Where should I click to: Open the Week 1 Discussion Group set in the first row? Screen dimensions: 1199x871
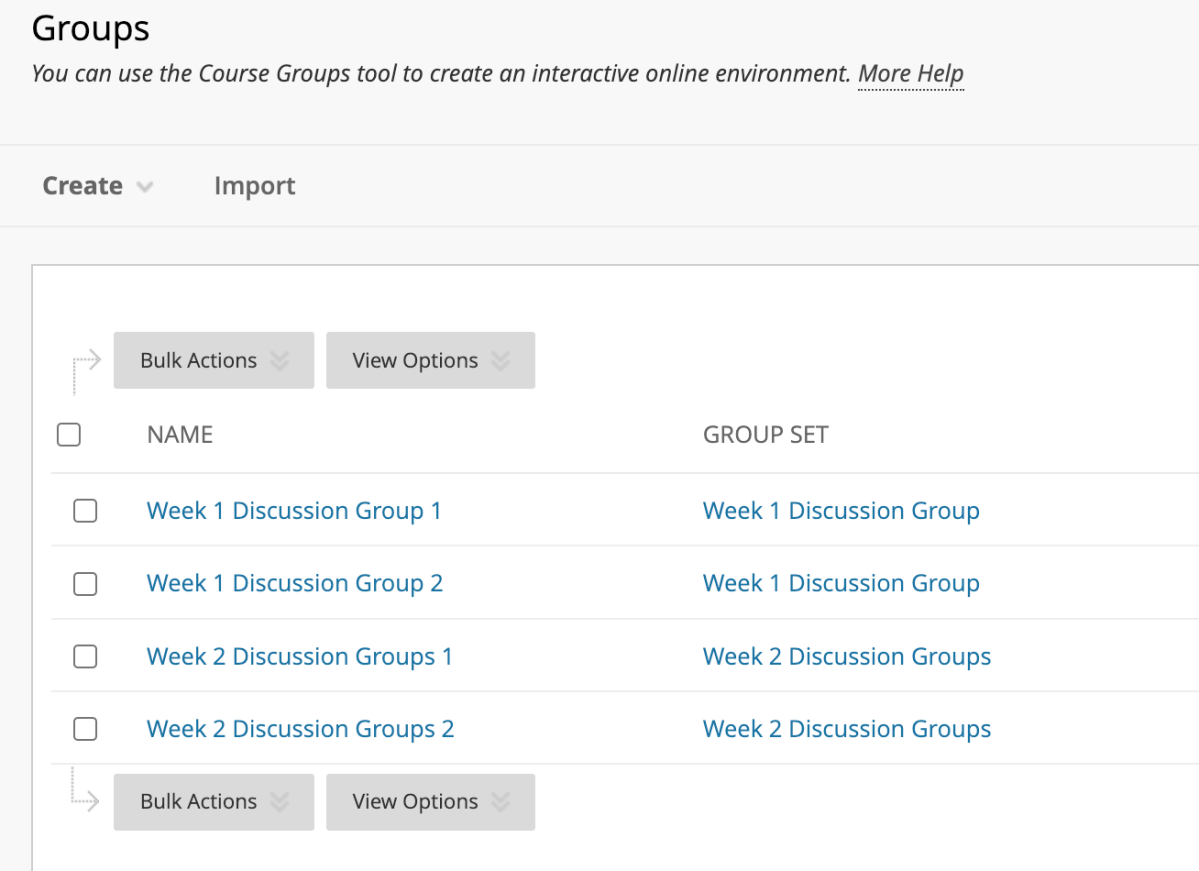tap(840, 511)
